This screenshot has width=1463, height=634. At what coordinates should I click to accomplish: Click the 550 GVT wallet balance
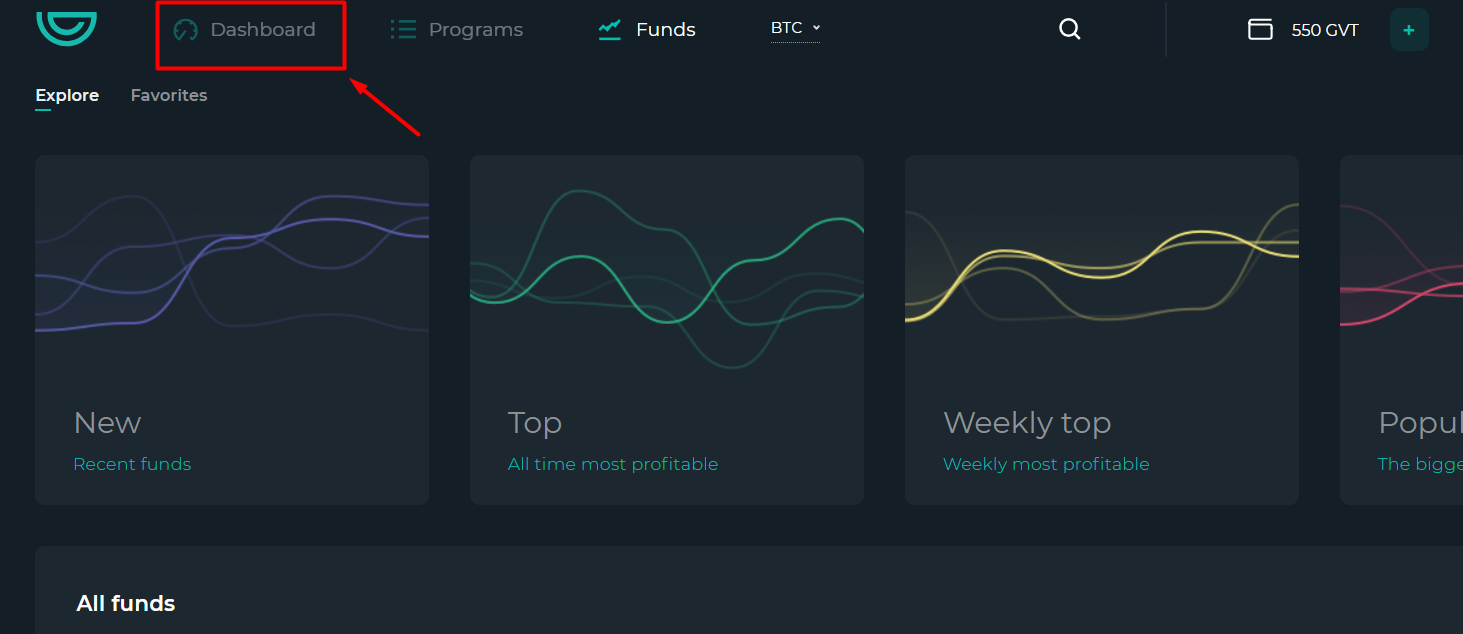coord(1324,30)
